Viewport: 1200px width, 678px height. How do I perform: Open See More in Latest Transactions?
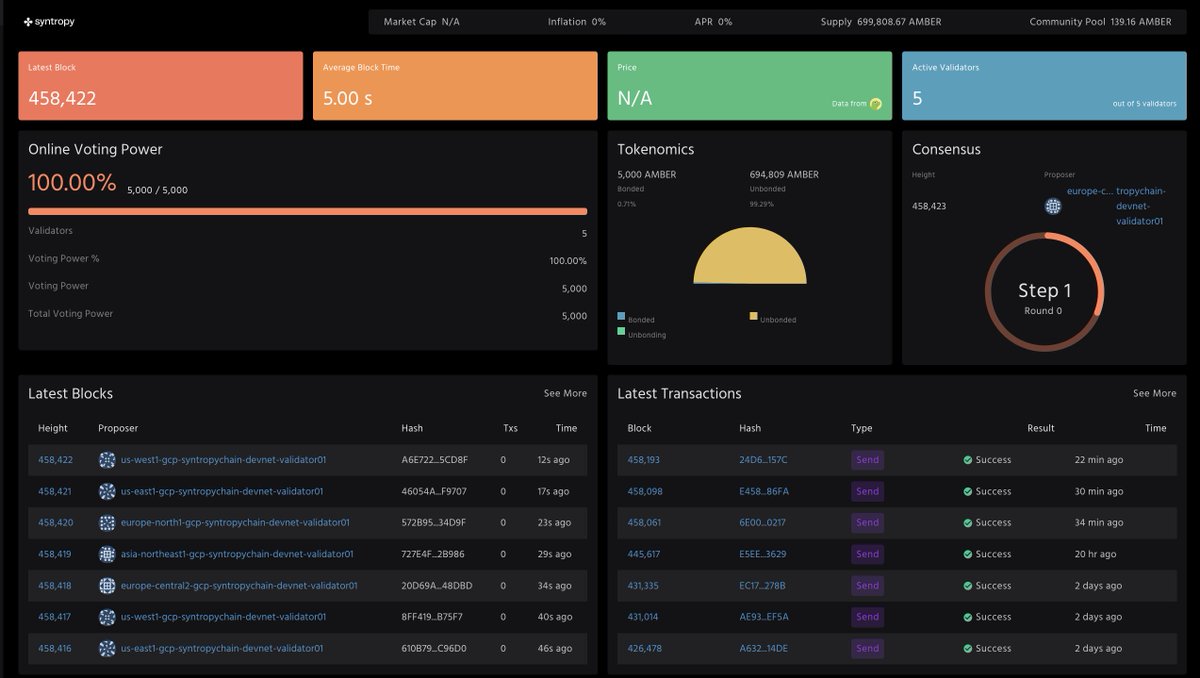click(x=1154, y=393)
